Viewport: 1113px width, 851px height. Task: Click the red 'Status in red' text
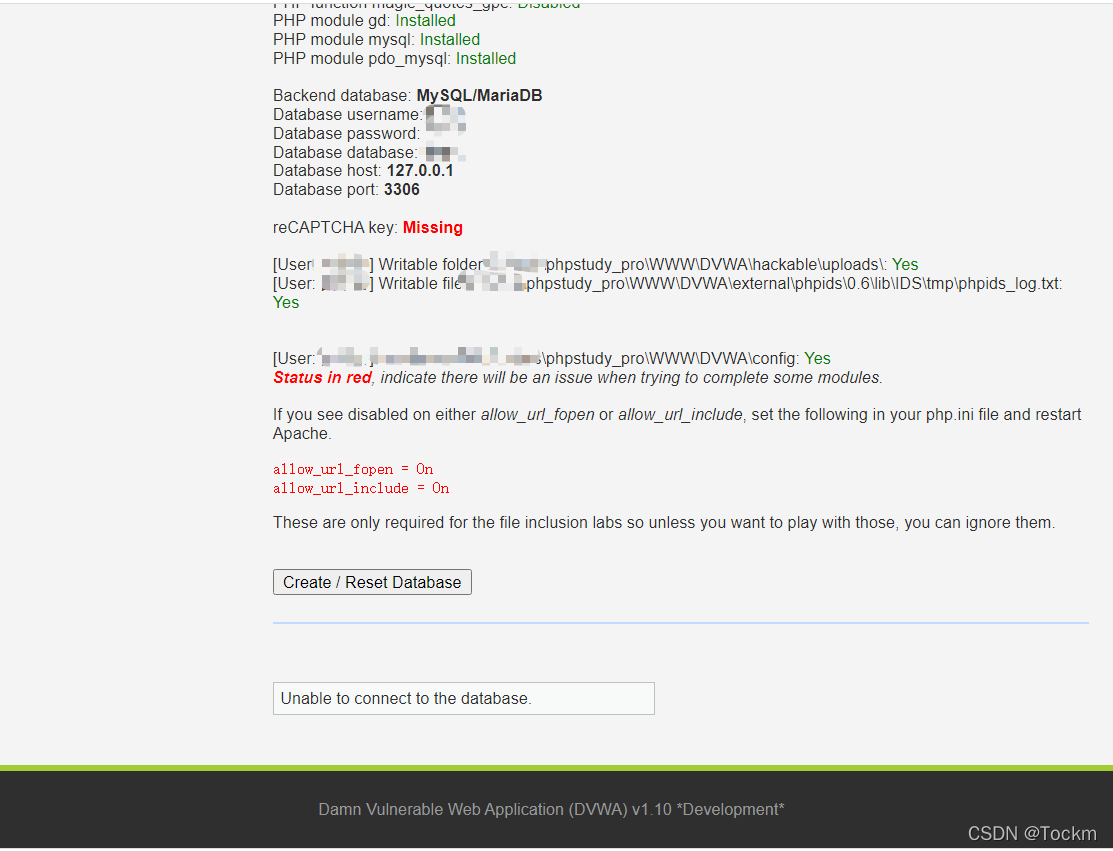322,378
